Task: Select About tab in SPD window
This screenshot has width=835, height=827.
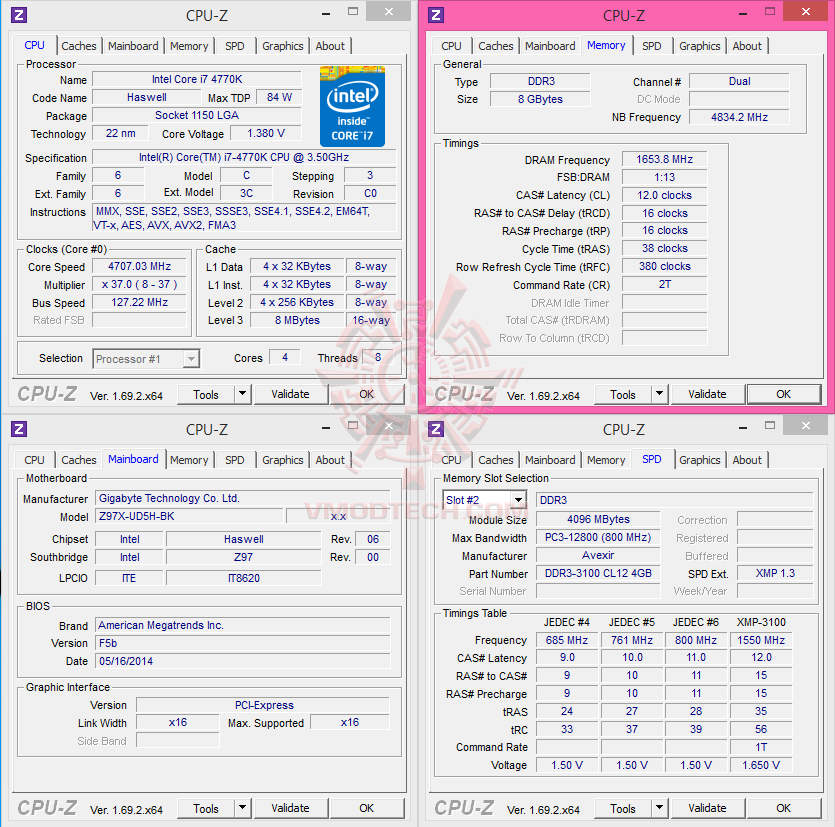Action: click(x=747, y=460)
